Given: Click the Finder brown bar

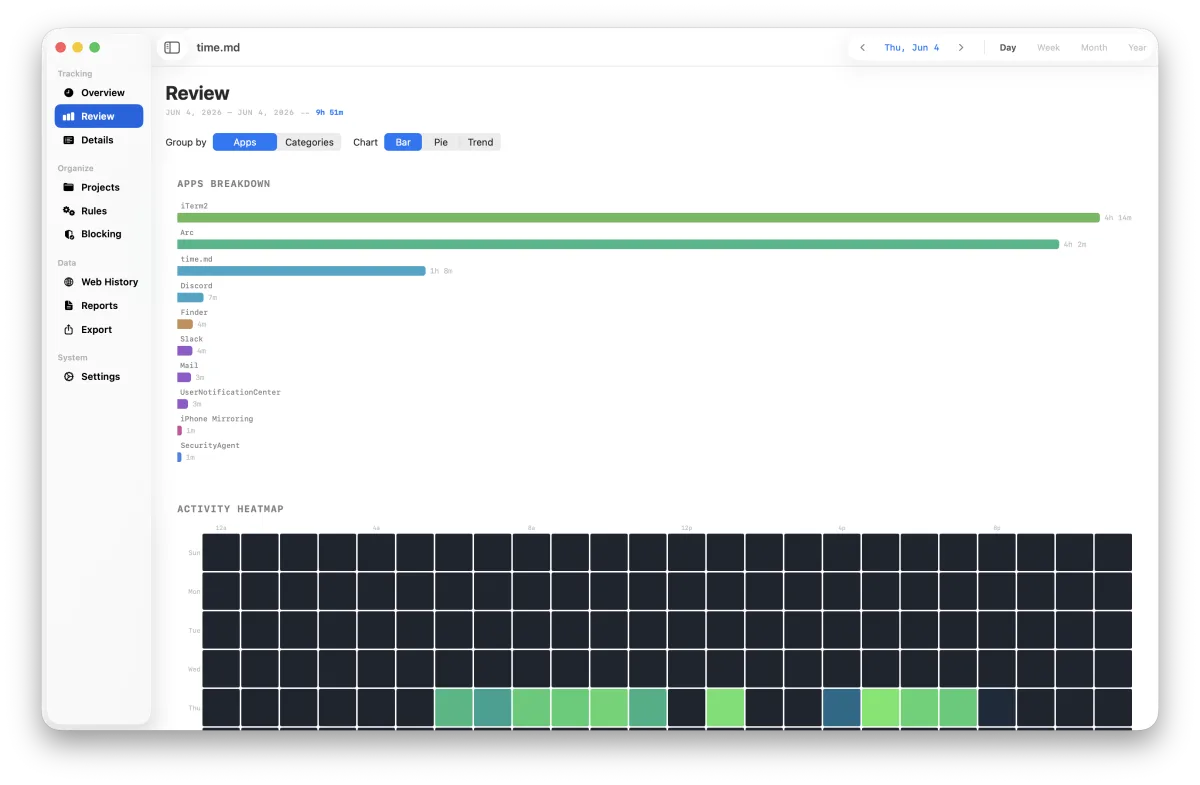Looking at the screenshot, I should point(185,324).
